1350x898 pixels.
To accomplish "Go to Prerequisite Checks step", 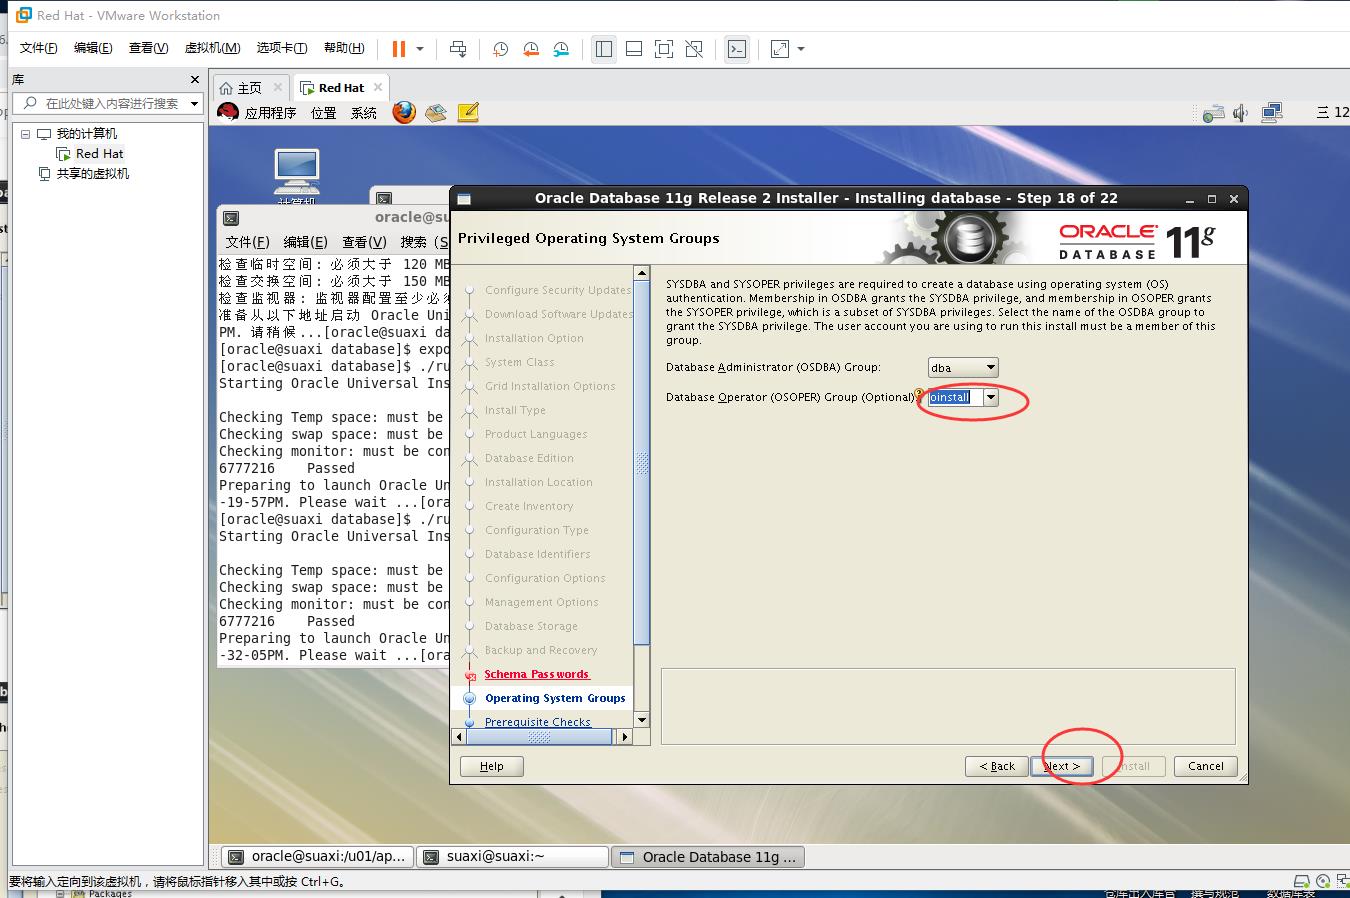I will click(538, 722).
